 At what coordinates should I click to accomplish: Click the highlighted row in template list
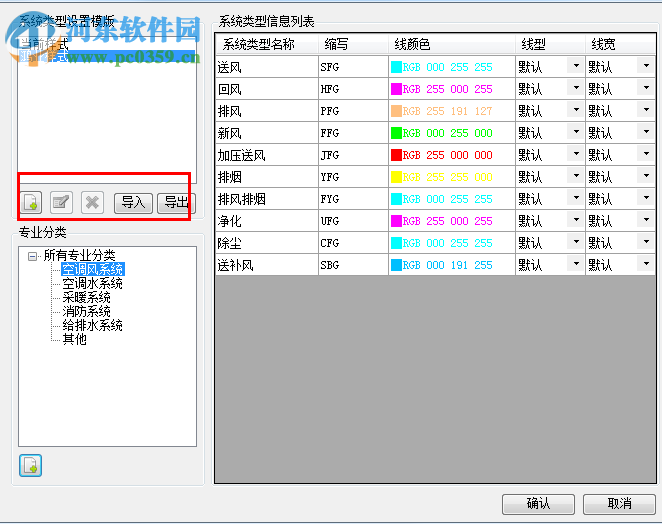coord(107,56)
